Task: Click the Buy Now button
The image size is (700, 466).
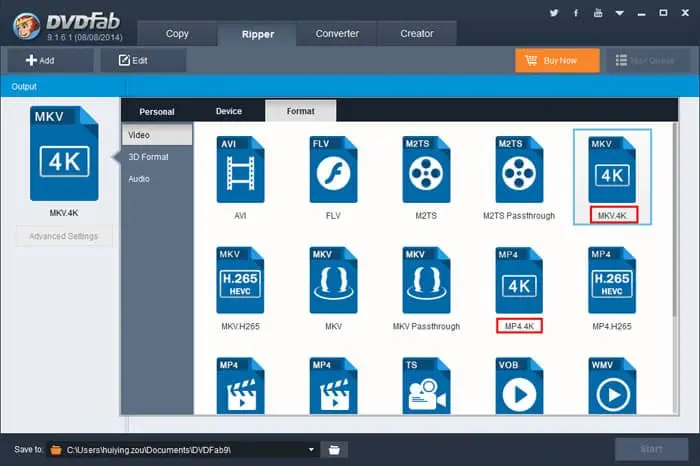Action: [x=557, y=60]
